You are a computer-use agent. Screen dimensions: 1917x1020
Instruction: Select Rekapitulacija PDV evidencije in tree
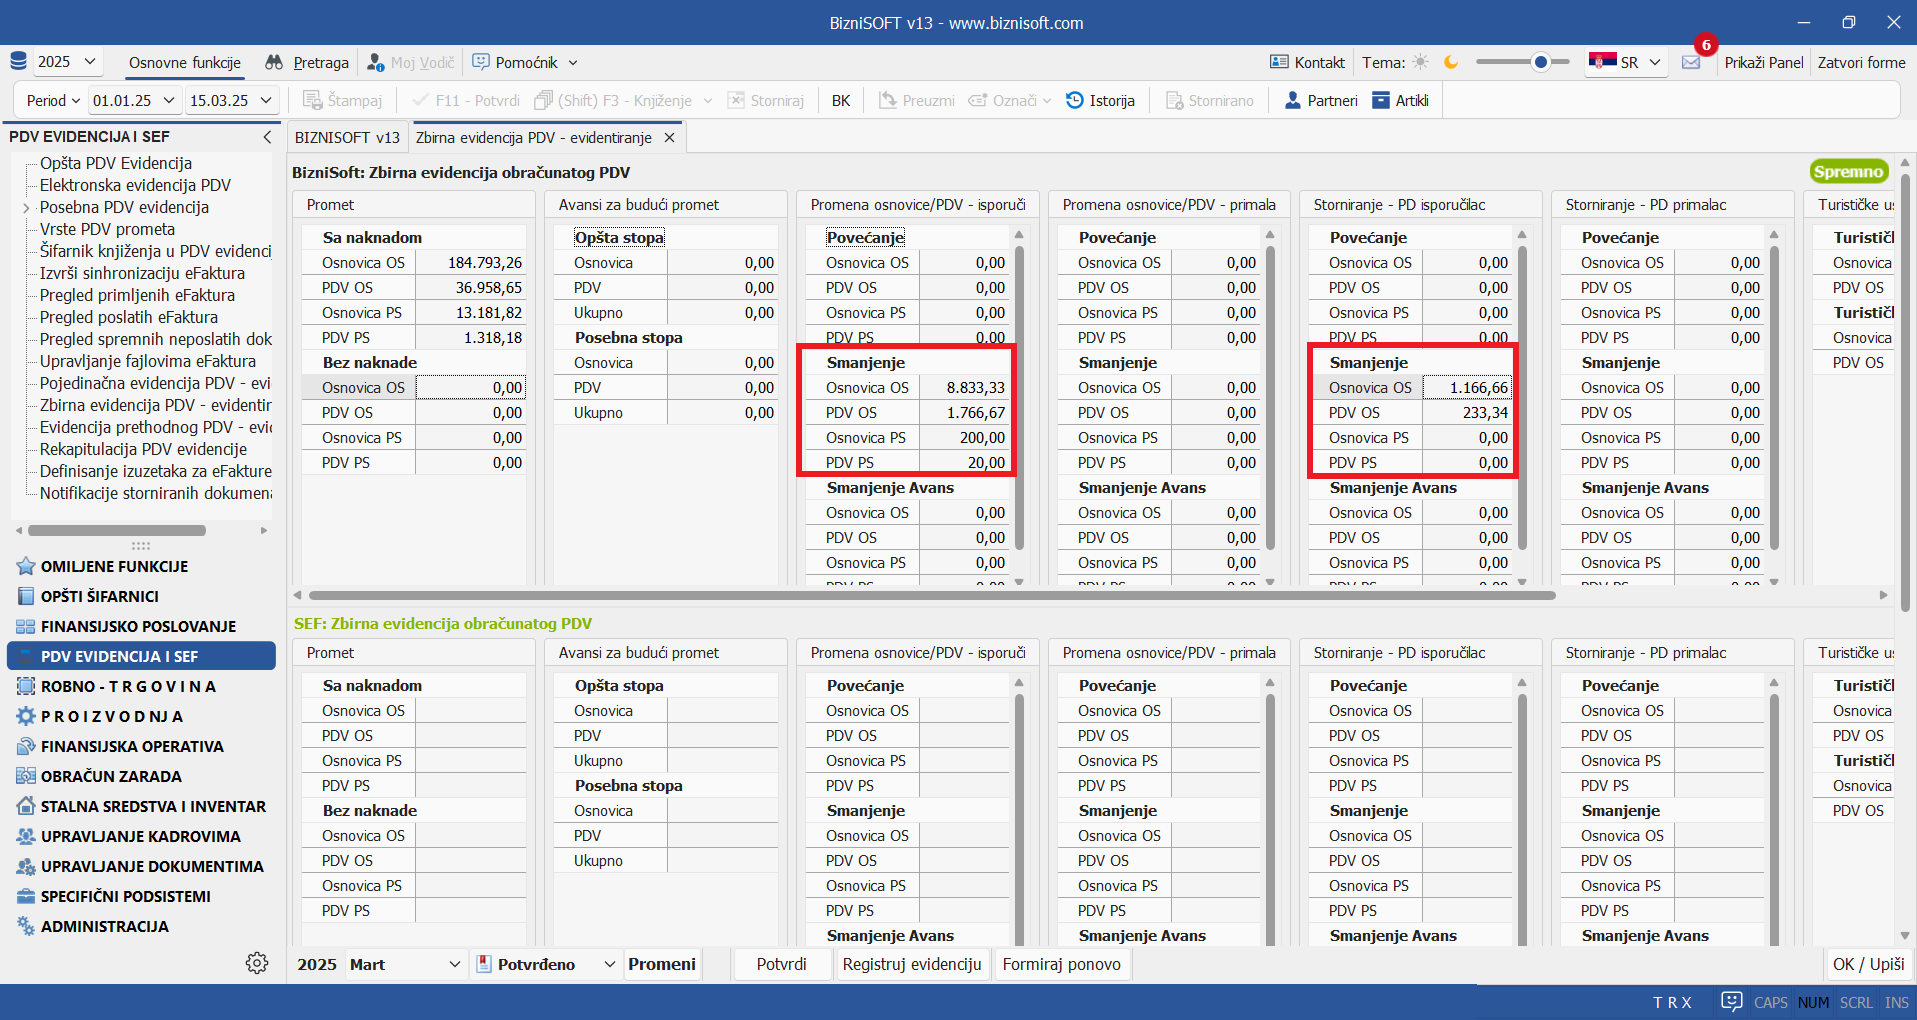click(143, 450)
